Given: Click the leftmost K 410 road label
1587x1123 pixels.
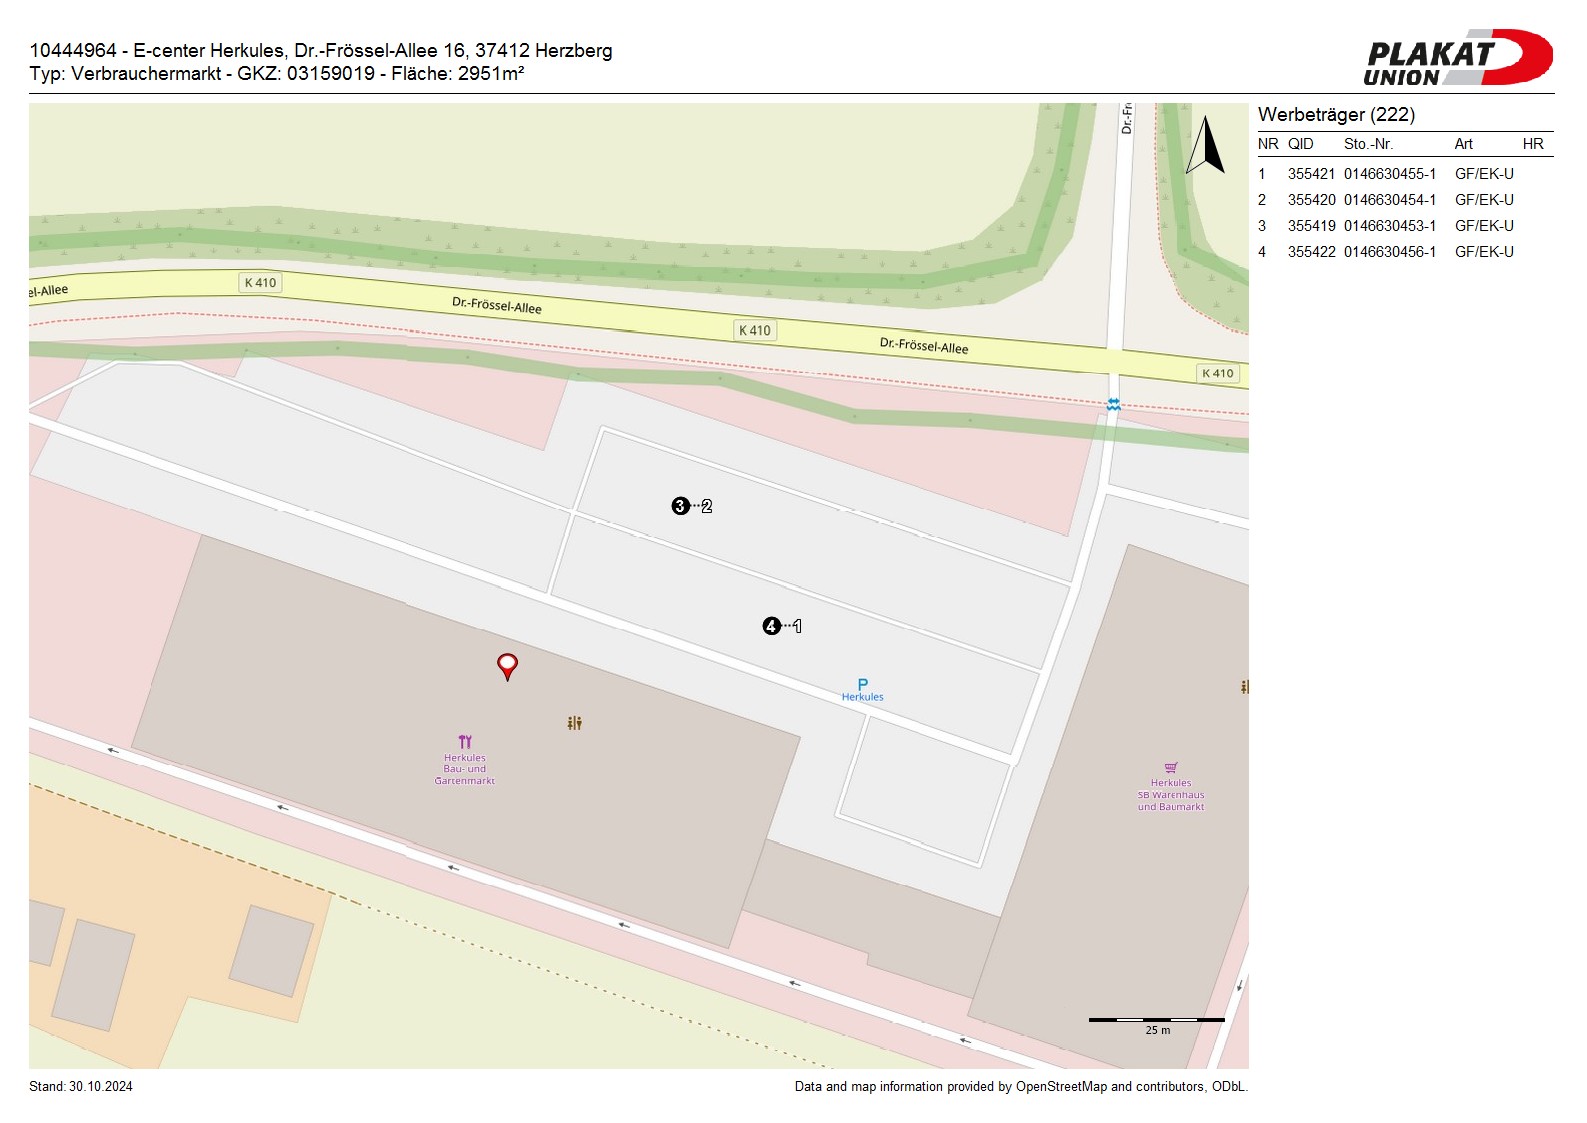Looking at the screenshot, I should (x=260, y=283).
